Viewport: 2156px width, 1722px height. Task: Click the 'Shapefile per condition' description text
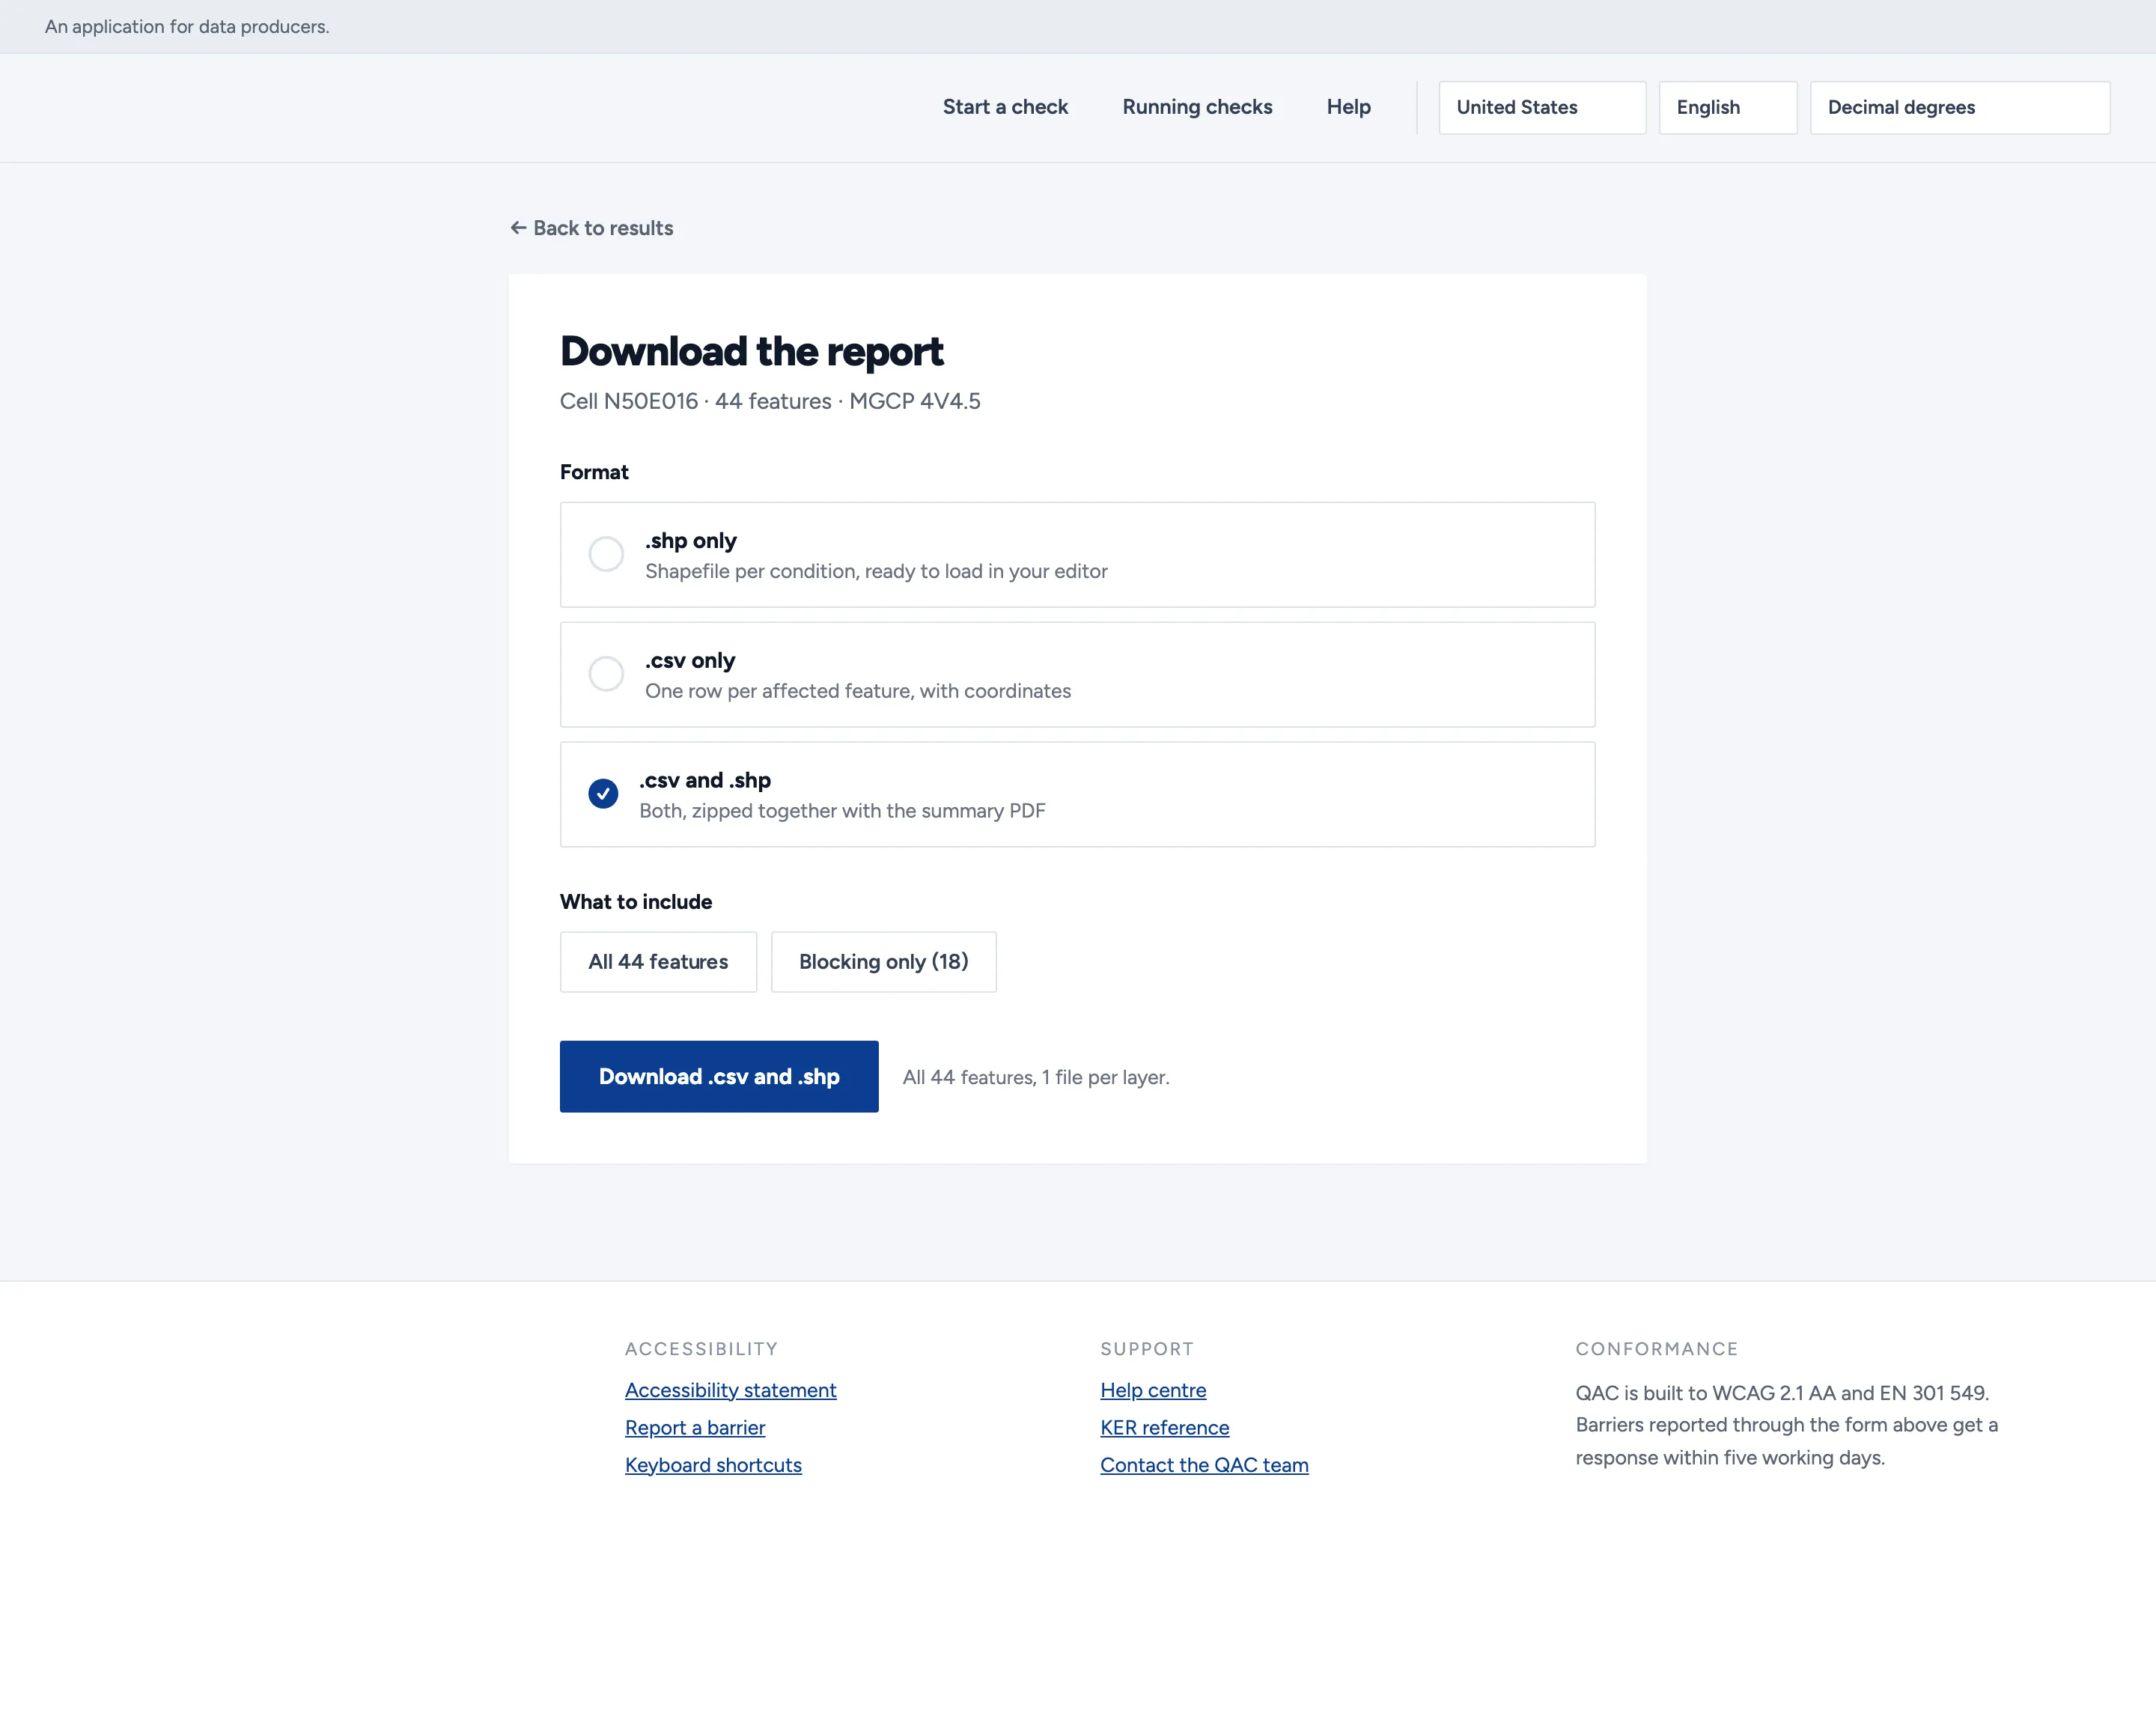tap(876, 571)
